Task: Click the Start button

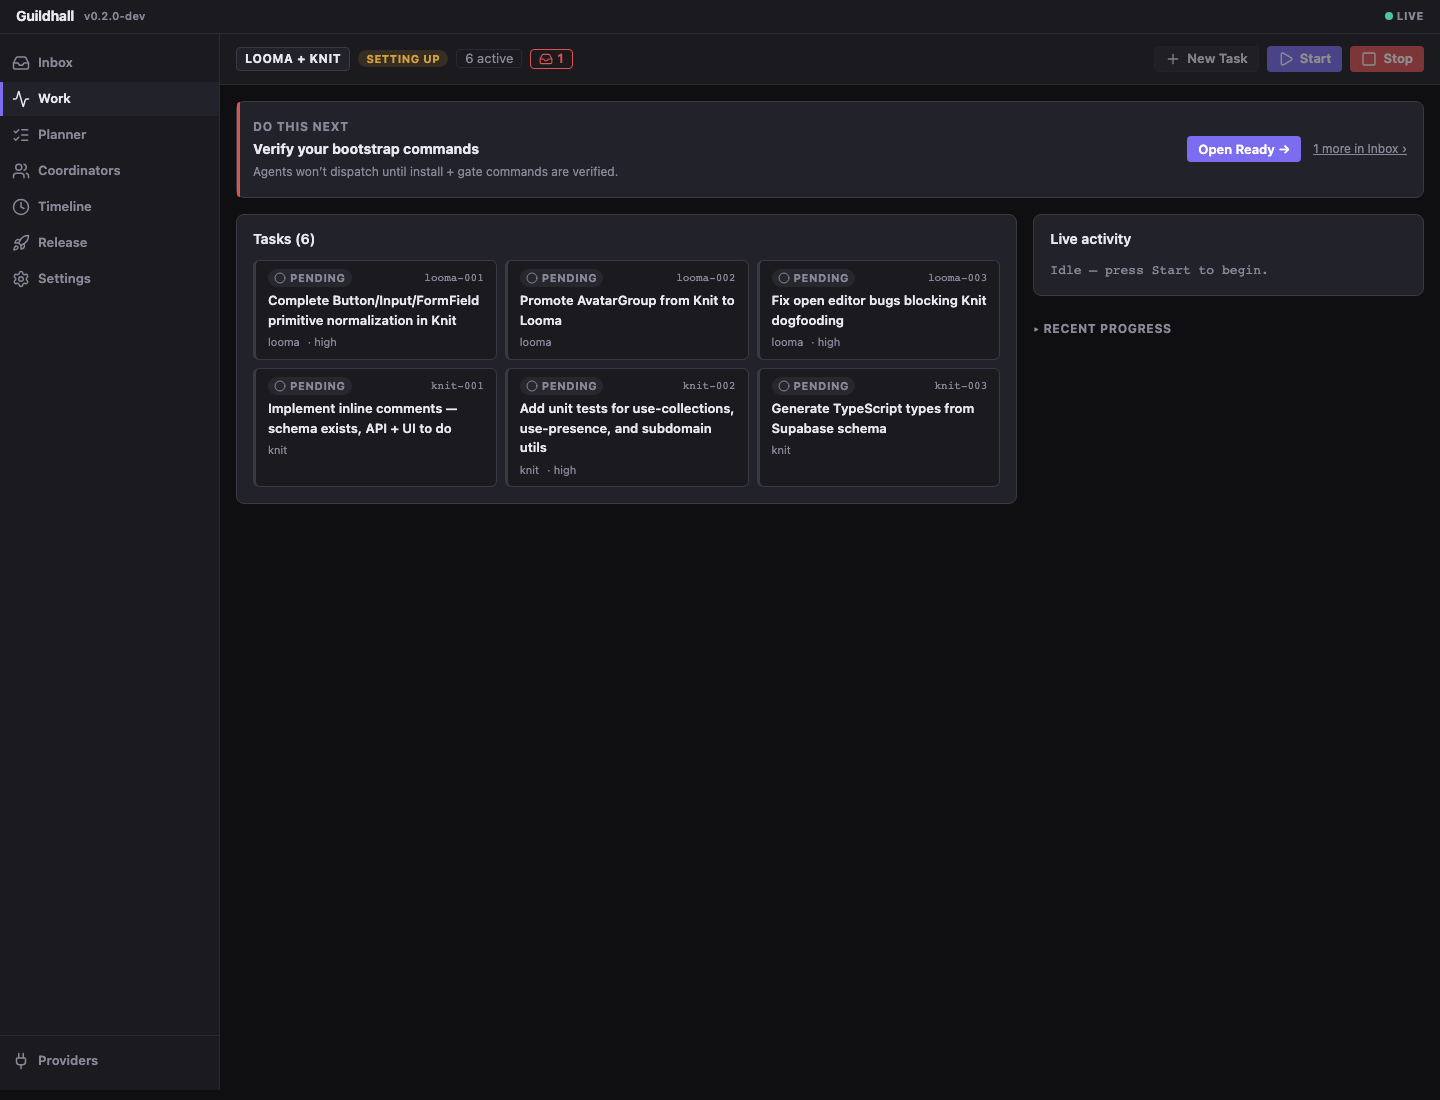Action: point(1304,59)
